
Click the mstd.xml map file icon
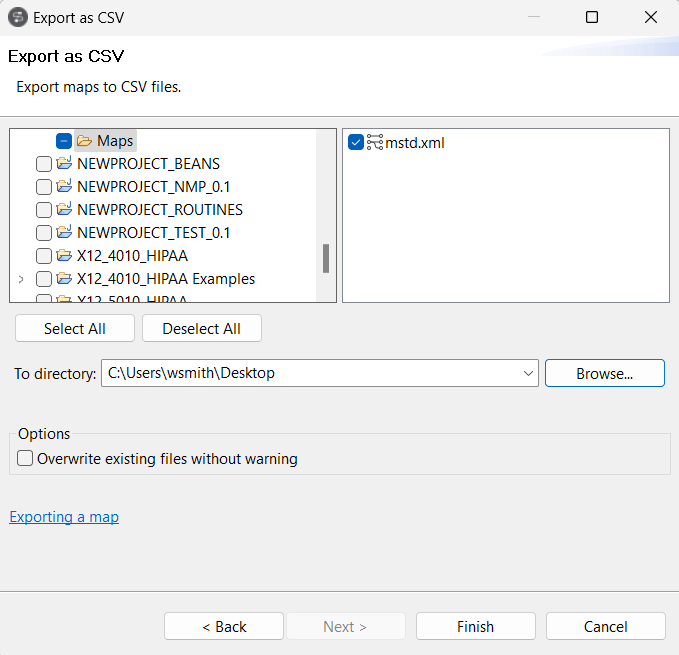[375, 143]
